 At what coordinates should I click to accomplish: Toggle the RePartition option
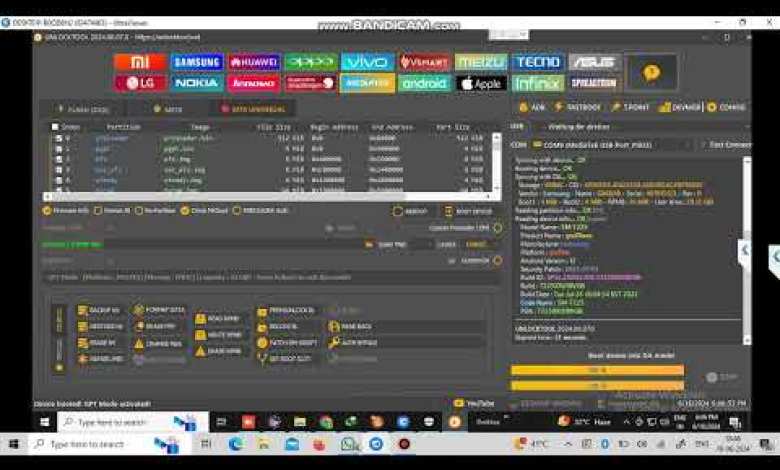(x=156, y=211)
